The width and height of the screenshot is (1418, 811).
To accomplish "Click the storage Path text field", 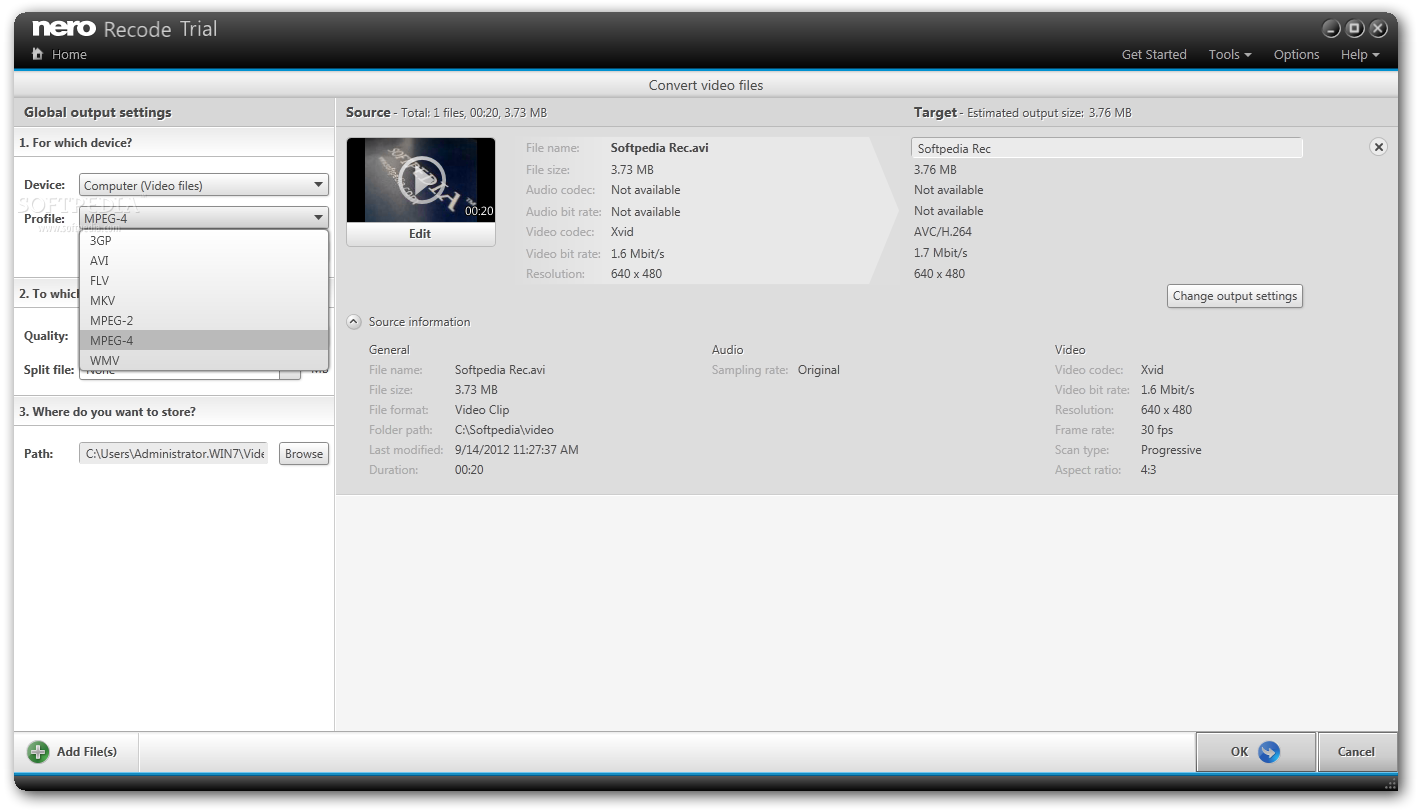I will point(174,454).
